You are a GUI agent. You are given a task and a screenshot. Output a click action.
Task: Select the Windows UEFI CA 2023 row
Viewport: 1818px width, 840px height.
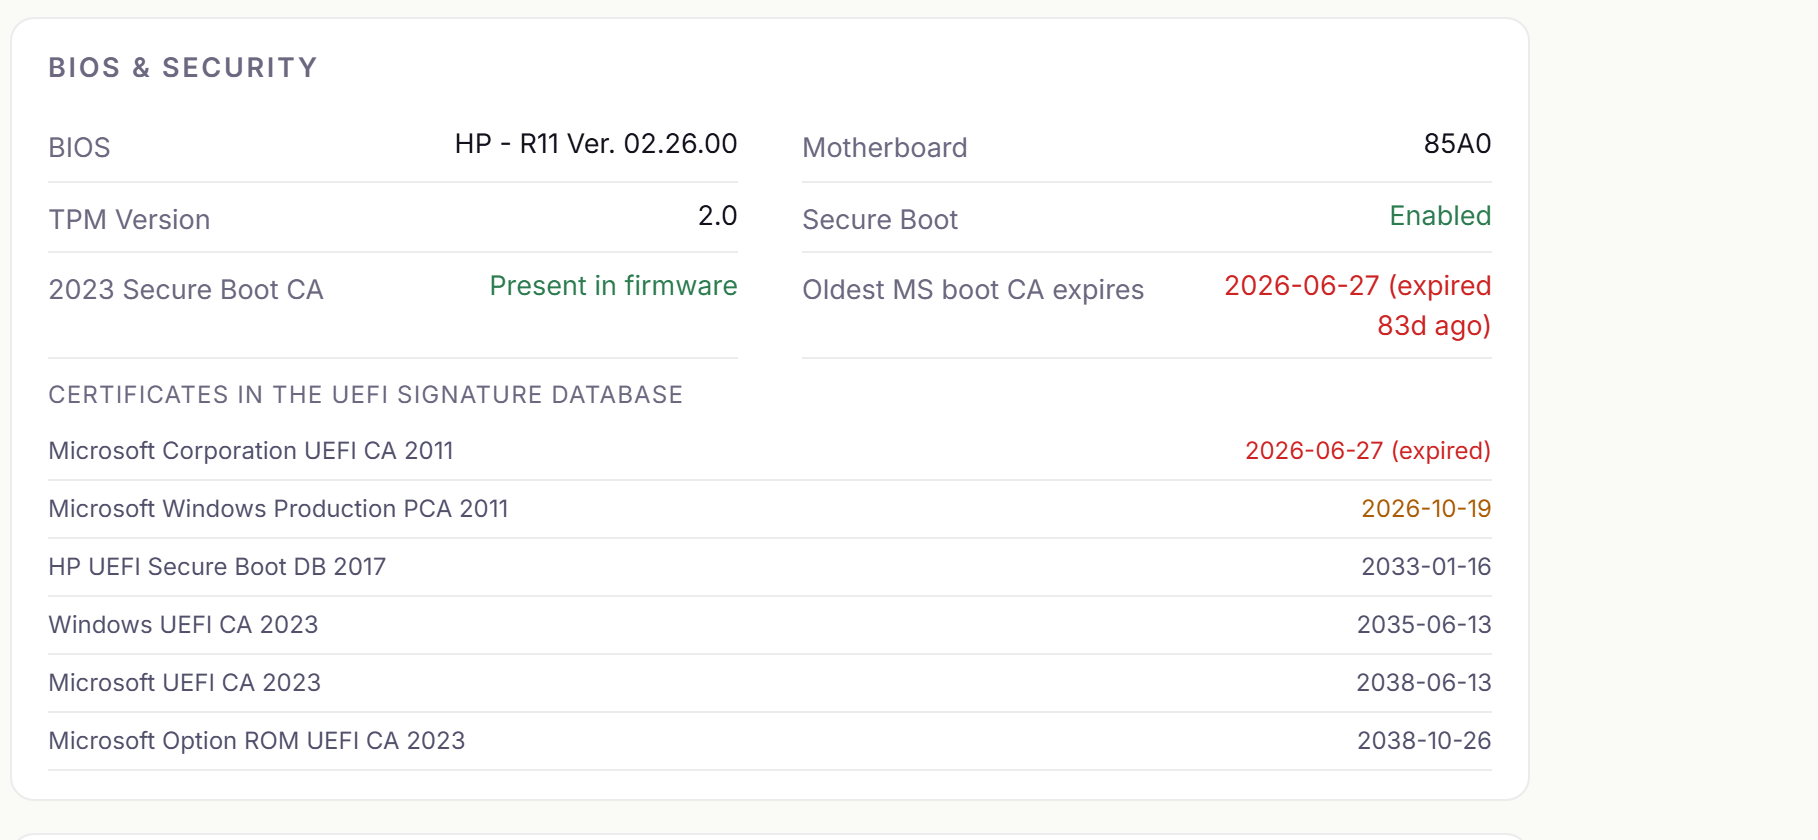770,625
